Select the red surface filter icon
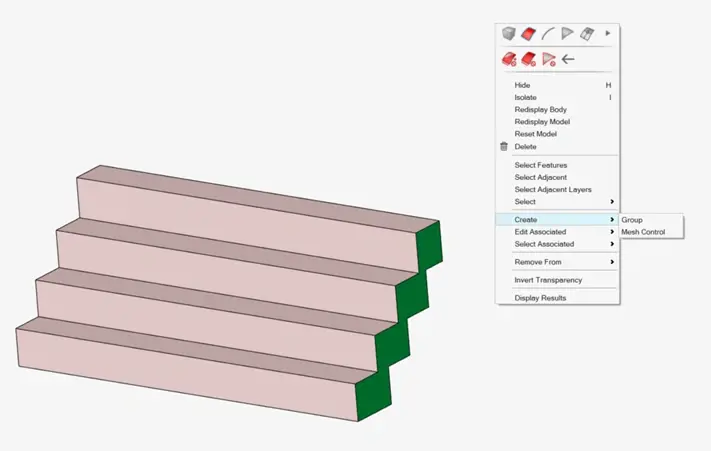 pyautogui.click(x=528, y=34)
